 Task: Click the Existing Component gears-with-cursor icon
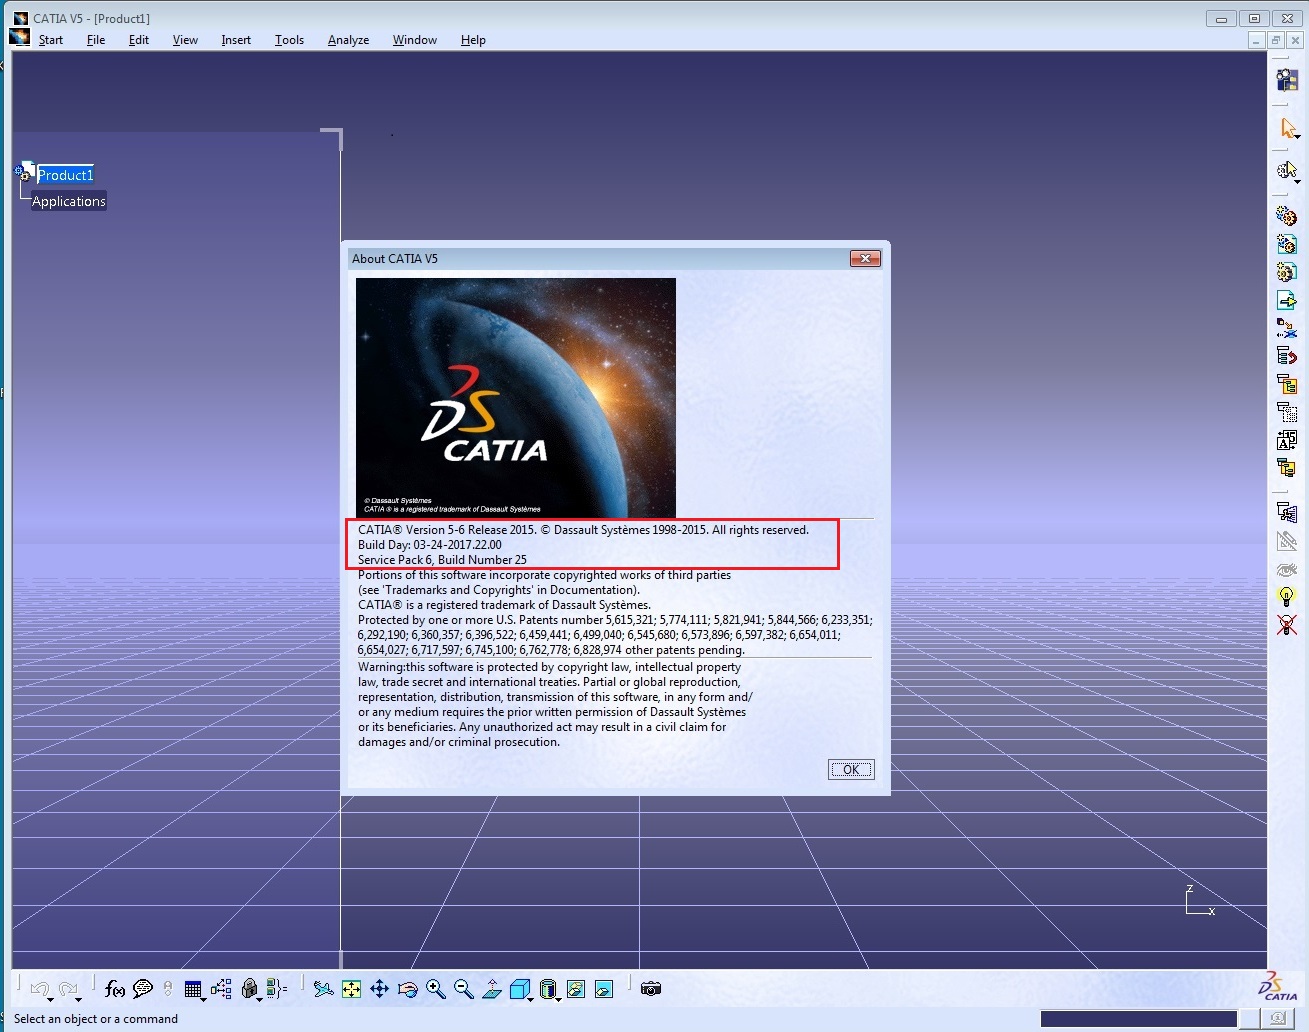1286,171
